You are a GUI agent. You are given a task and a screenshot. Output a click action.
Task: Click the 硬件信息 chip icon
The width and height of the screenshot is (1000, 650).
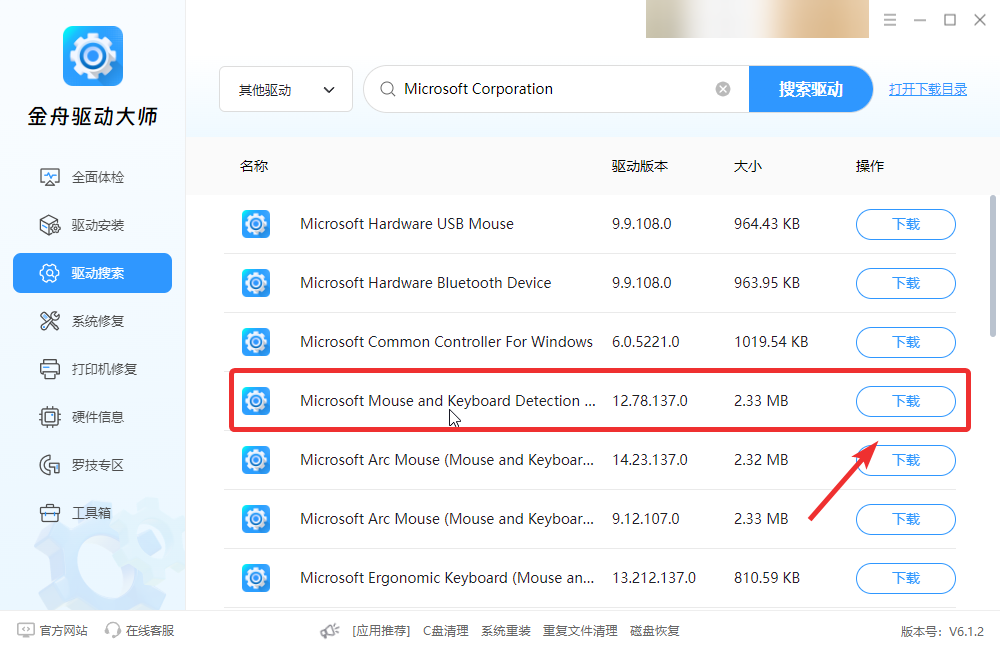(50, 417)
